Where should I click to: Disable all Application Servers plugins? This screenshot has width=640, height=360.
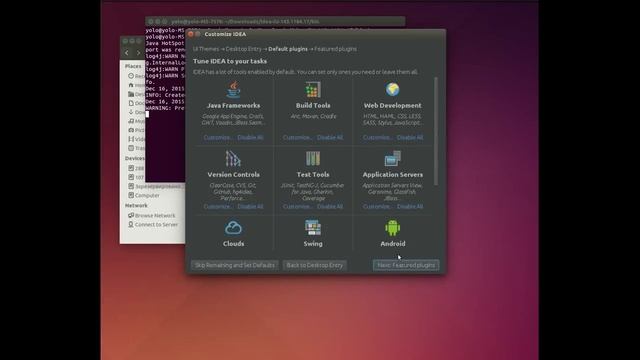tap(410, 207)
